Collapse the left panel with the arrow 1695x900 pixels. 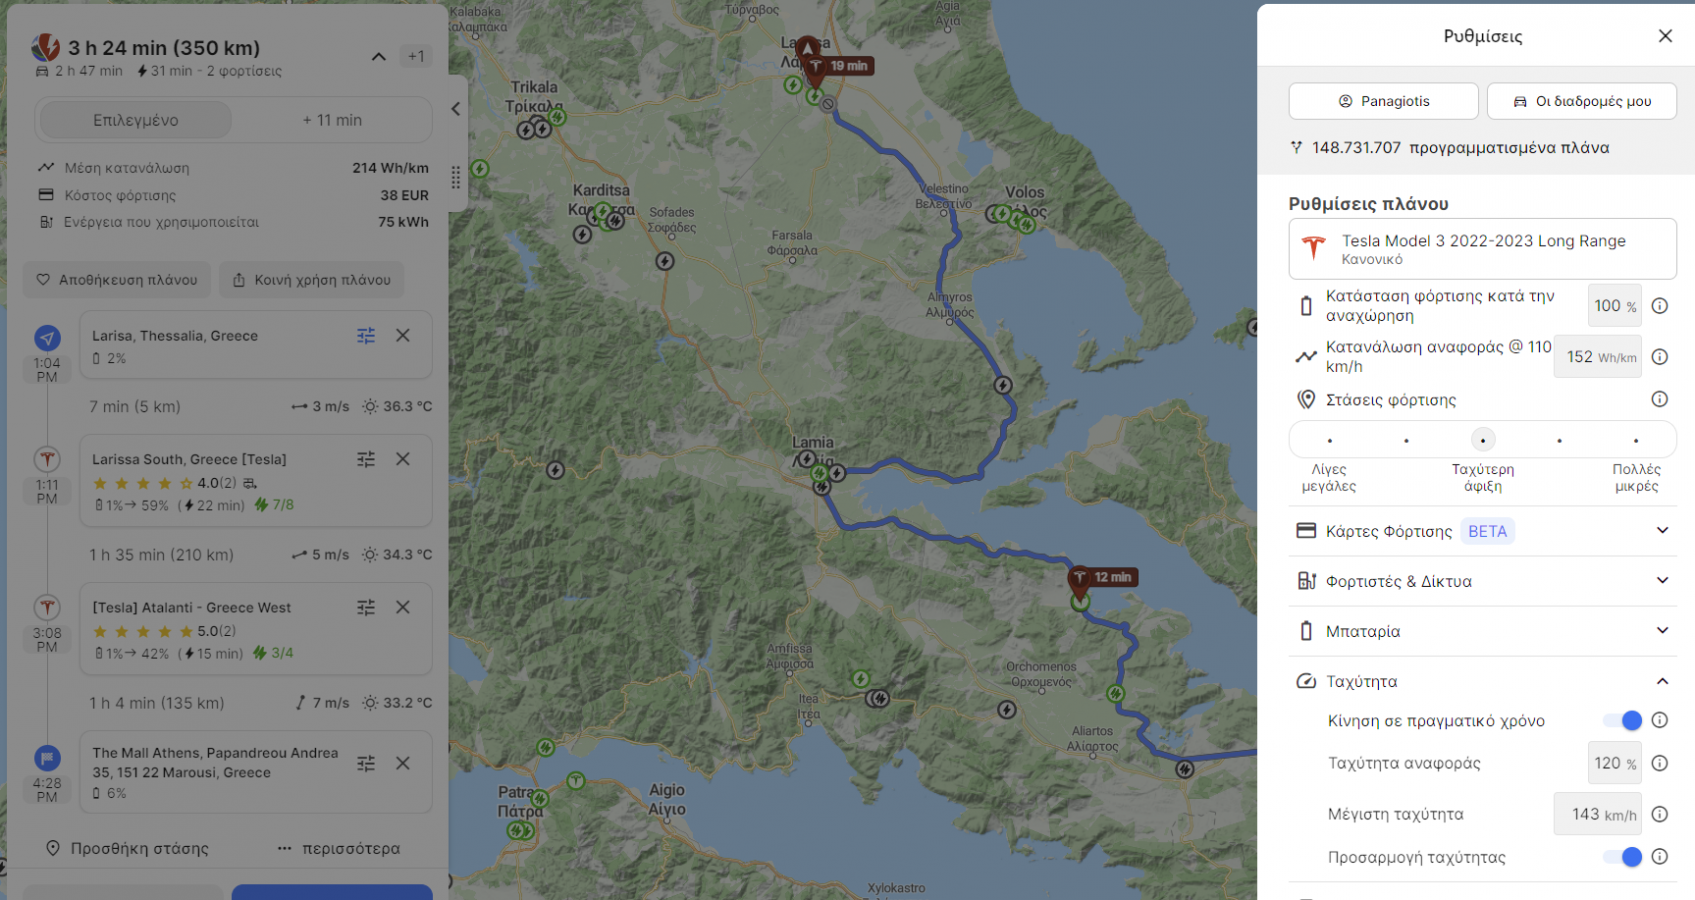[x=455, y=109]
